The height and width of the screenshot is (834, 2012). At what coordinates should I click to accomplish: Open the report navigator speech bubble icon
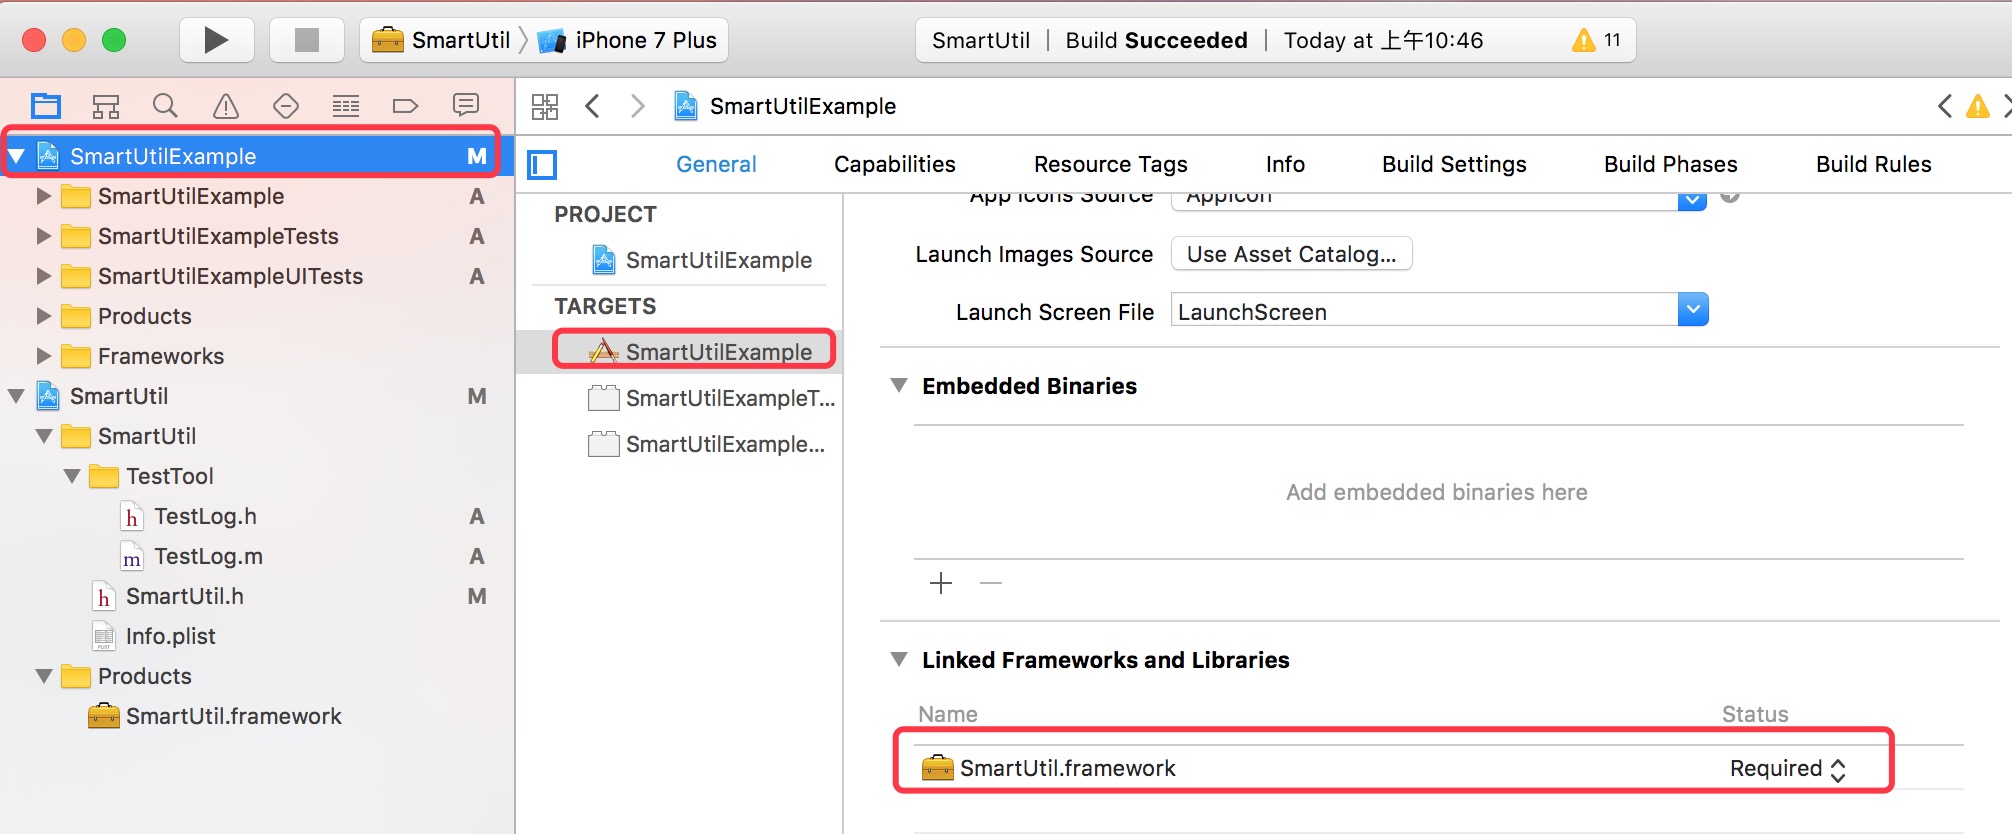tap(466, 105)
